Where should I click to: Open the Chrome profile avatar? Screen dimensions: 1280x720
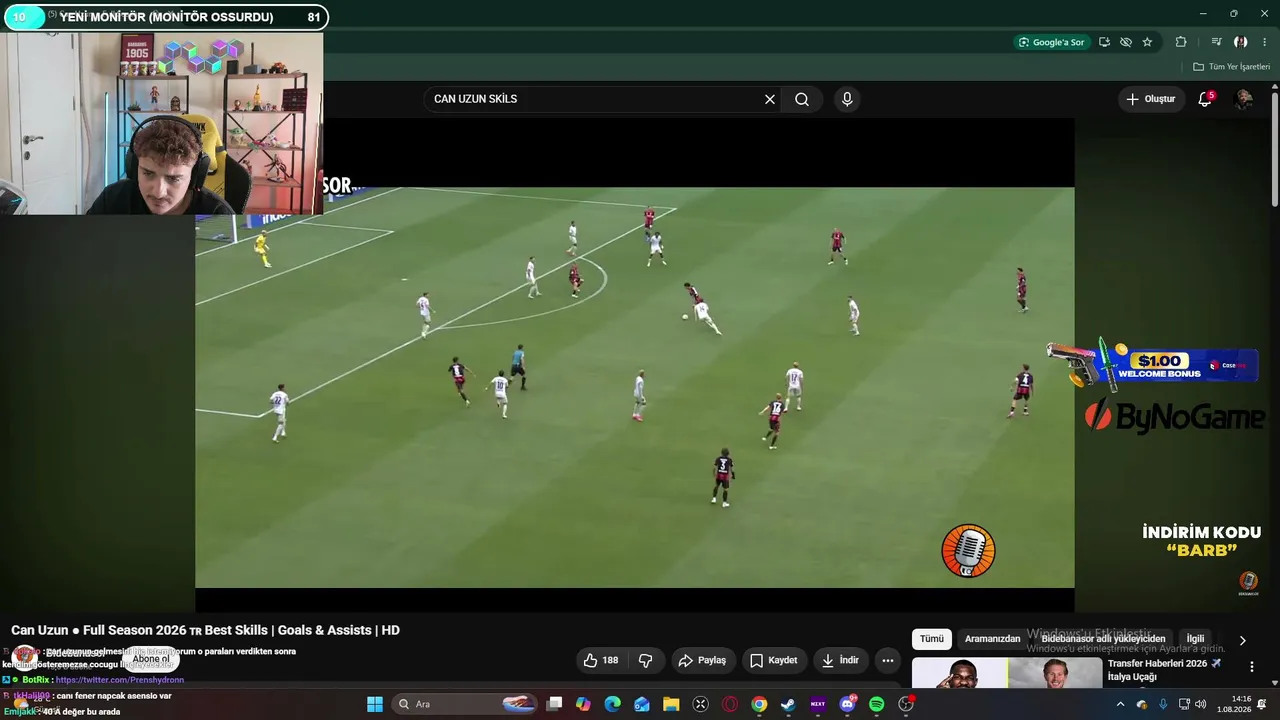1240,42
